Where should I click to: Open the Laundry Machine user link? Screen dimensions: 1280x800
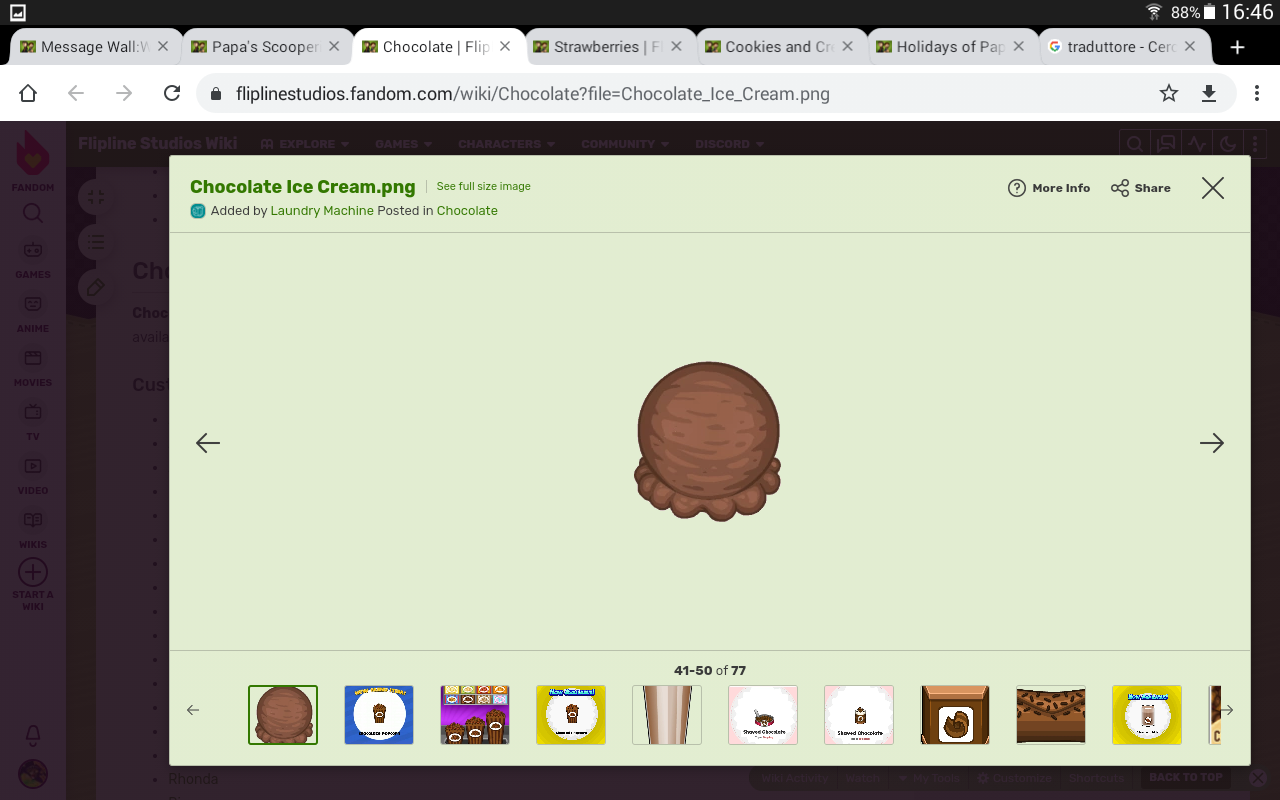(x=322, y=211)
